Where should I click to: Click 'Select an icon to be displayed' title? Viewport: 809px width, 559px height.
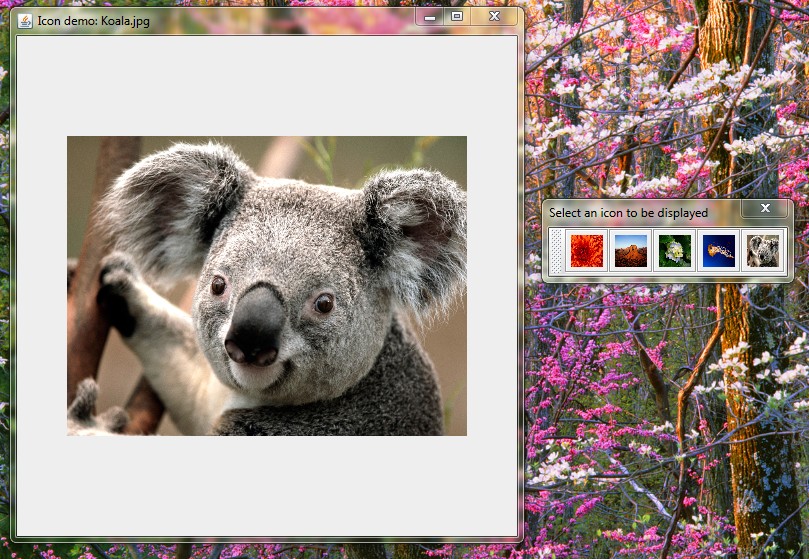[628, 213]
